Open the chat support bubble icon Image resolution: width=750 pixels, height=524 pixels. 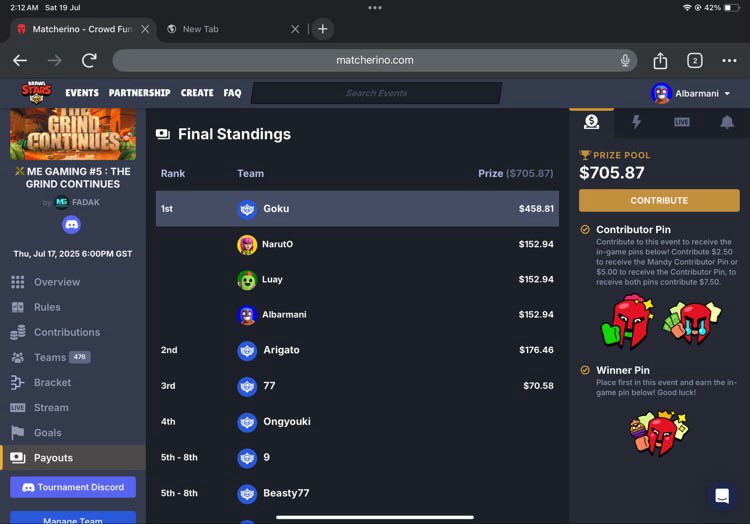tap(722, 495)
